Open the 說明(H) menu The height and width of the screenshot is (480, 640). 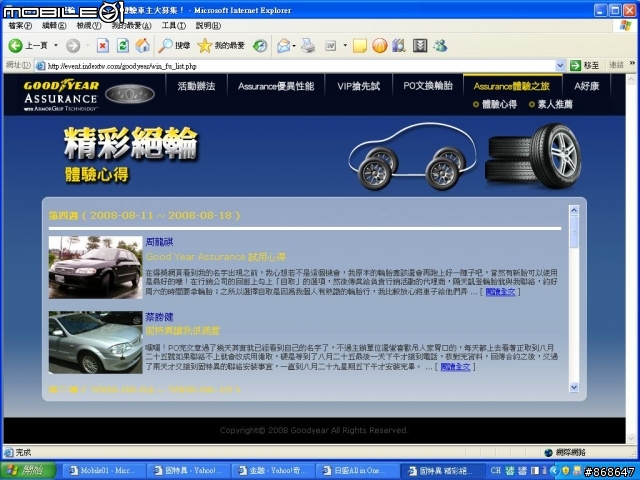[x=208, y=26]
